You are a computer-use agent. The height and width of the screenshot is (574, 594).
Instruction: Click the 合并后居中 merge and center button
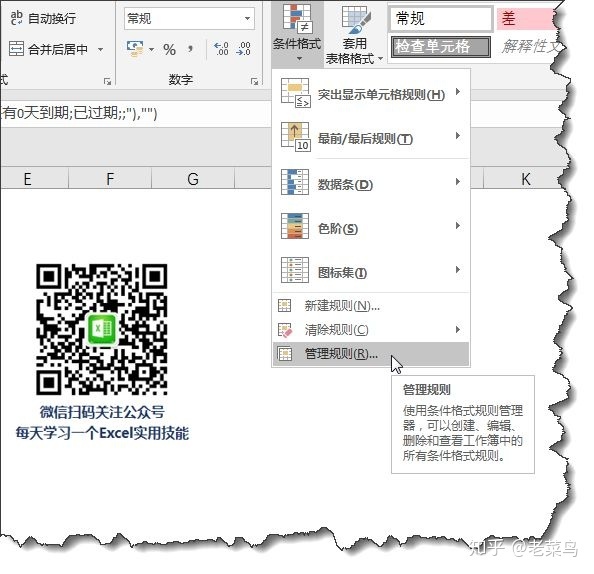click(x=48, y=49)
